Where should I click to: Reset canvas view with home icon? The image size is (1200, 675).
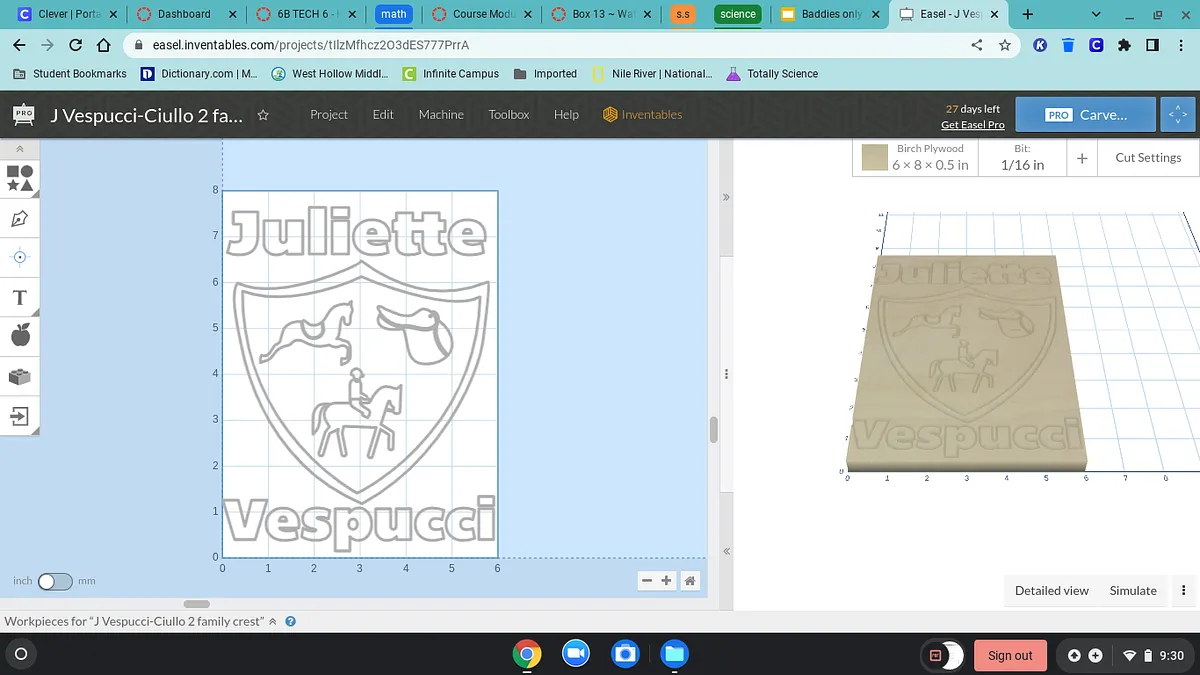point(690,581)
